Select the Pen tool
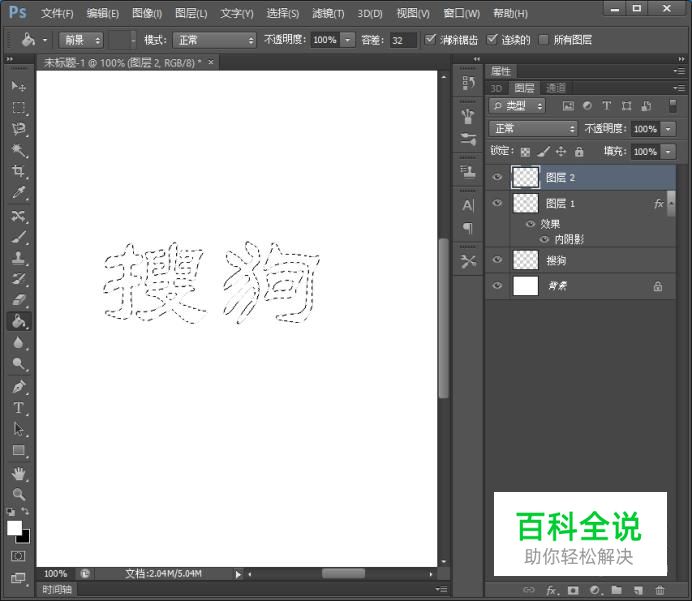692x601 pixels. tap(18, 387)
